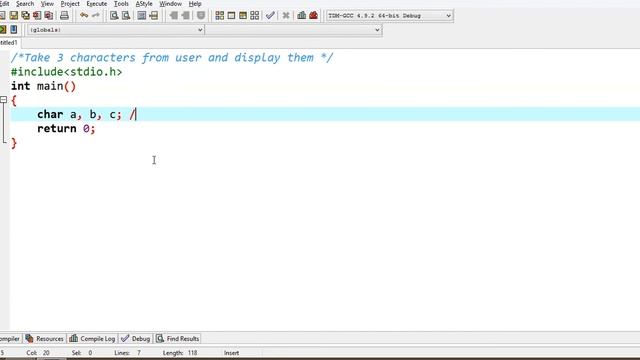Open the AStyle menu
The width and height of the screenshot is (640, 360).
[144, 4]
